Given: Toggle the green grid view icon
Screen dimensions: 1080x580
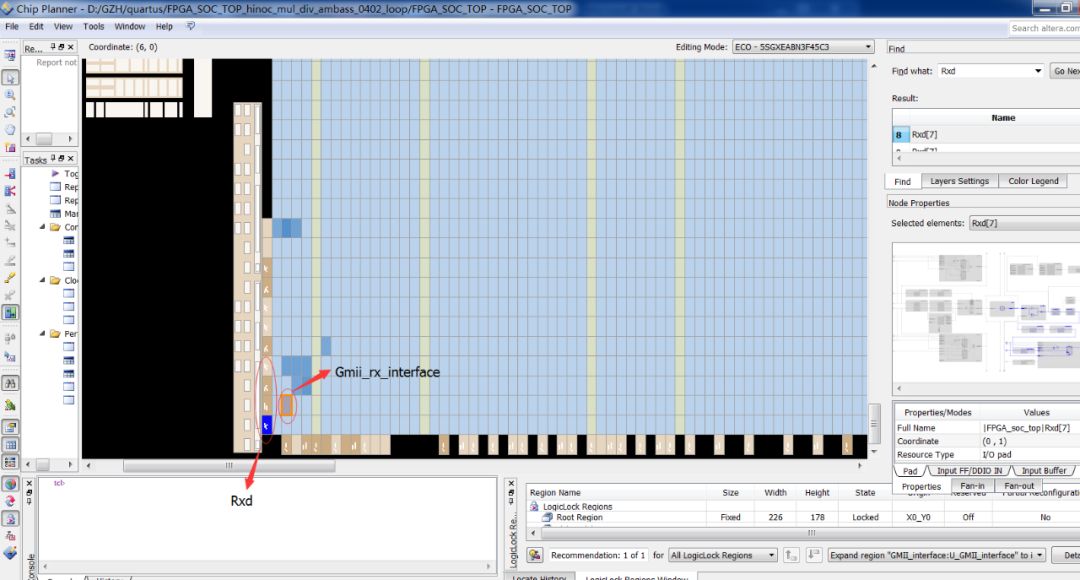Looking at the screenshot, I should click(x=10, y=312).
